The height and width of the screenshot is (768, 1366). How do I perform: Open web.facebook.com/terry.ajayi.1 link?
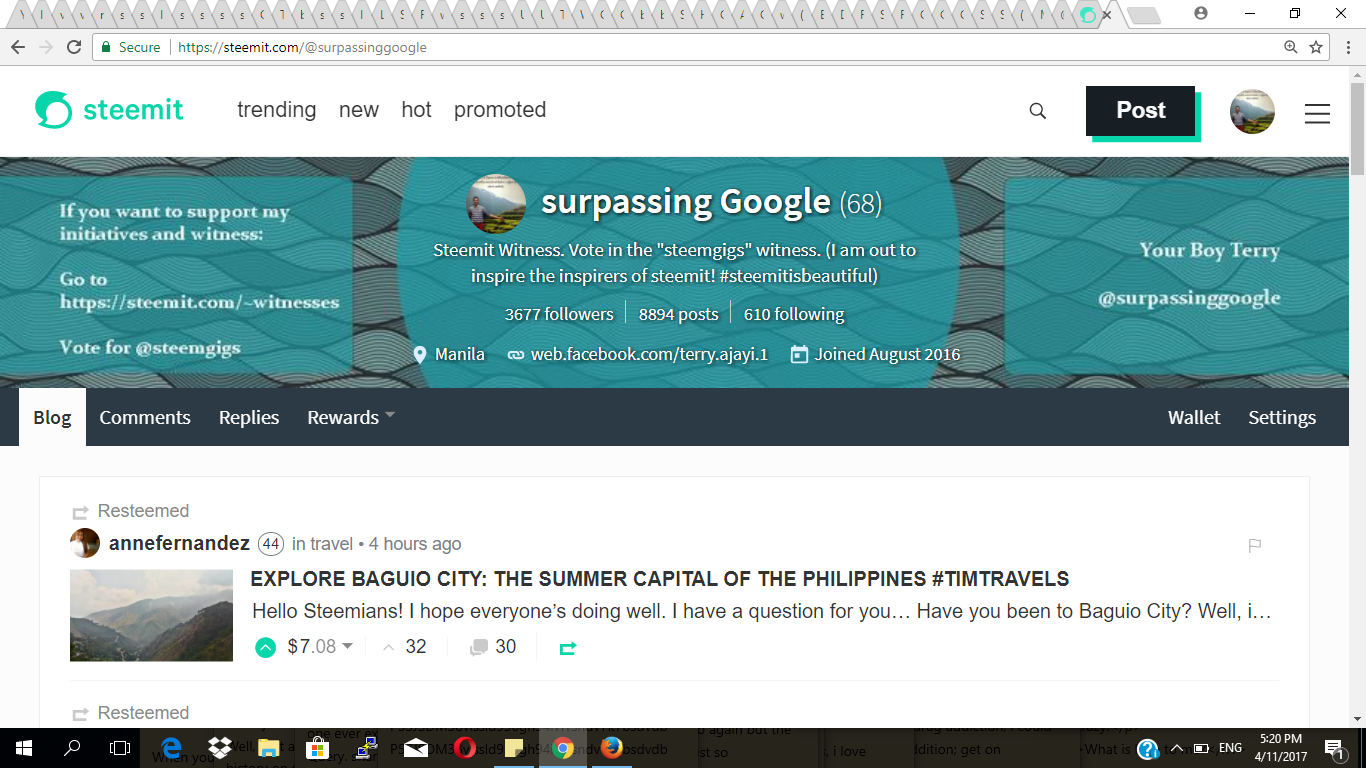pos(649,354)
